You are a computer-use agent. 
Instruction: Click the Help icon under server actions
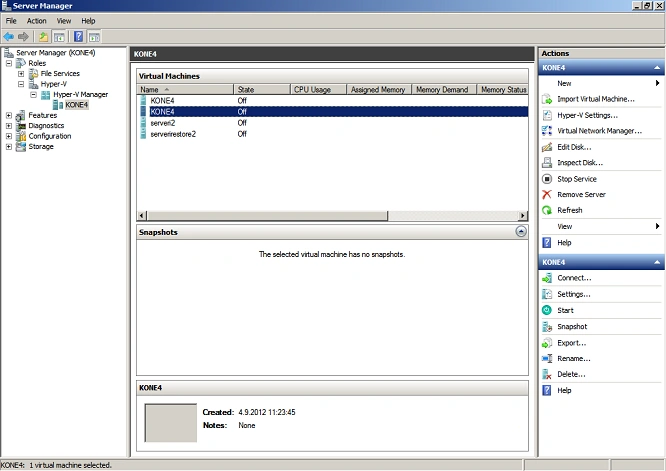(547, 243)
